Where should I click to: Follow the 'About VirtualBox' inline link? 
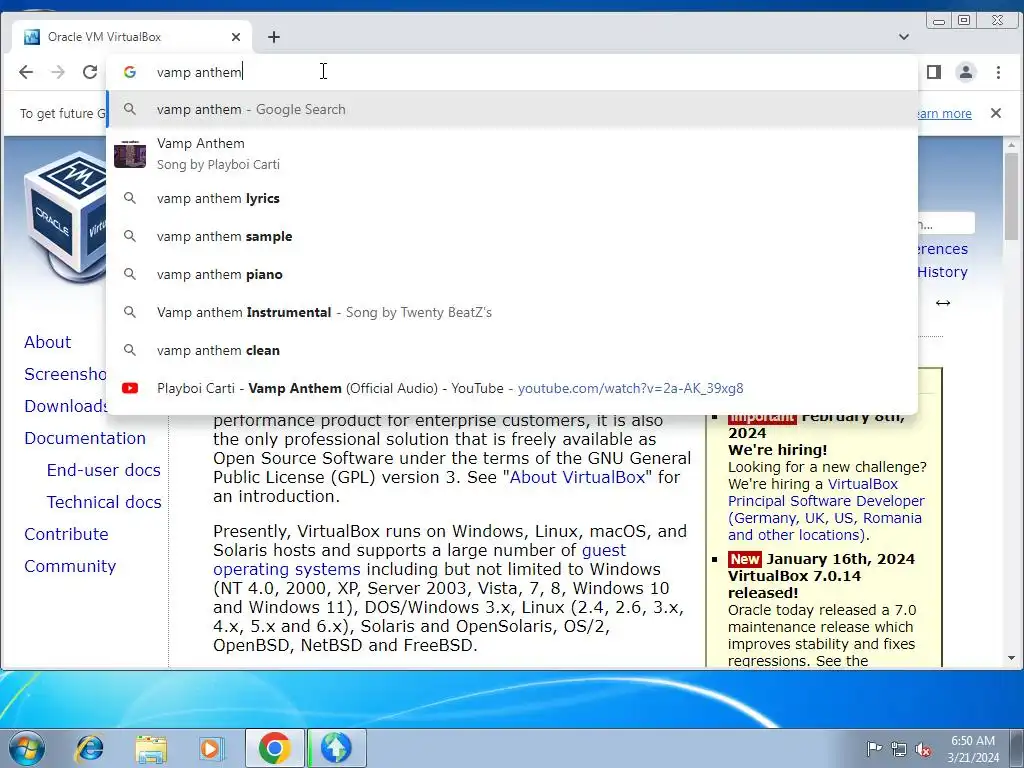(x=577, y=477)
